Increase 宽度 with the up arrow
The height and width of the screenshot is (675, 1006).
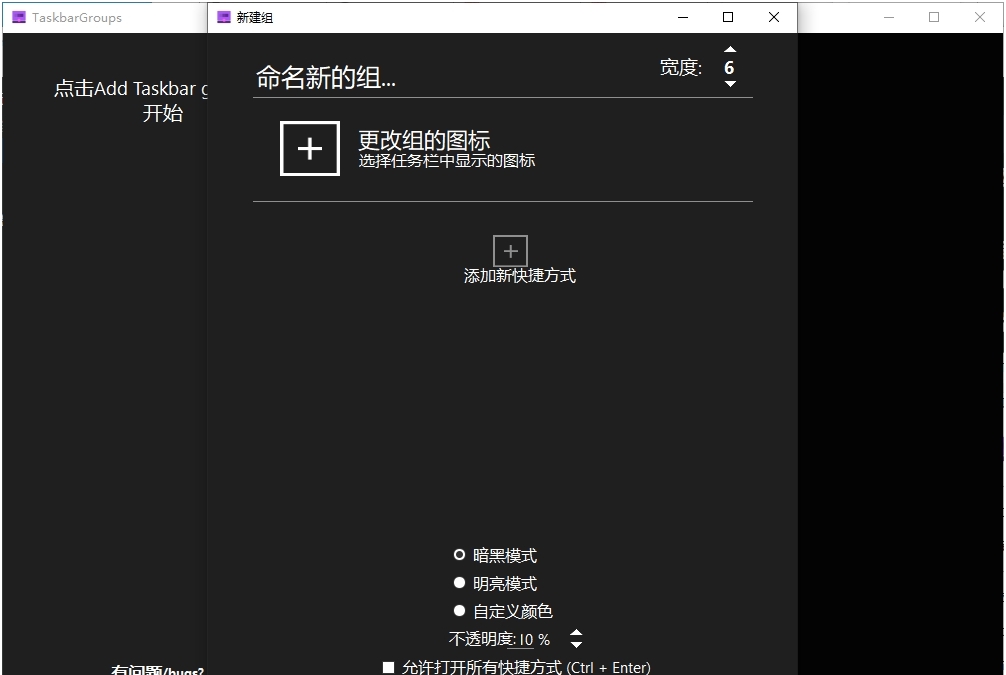pos(730,49)
